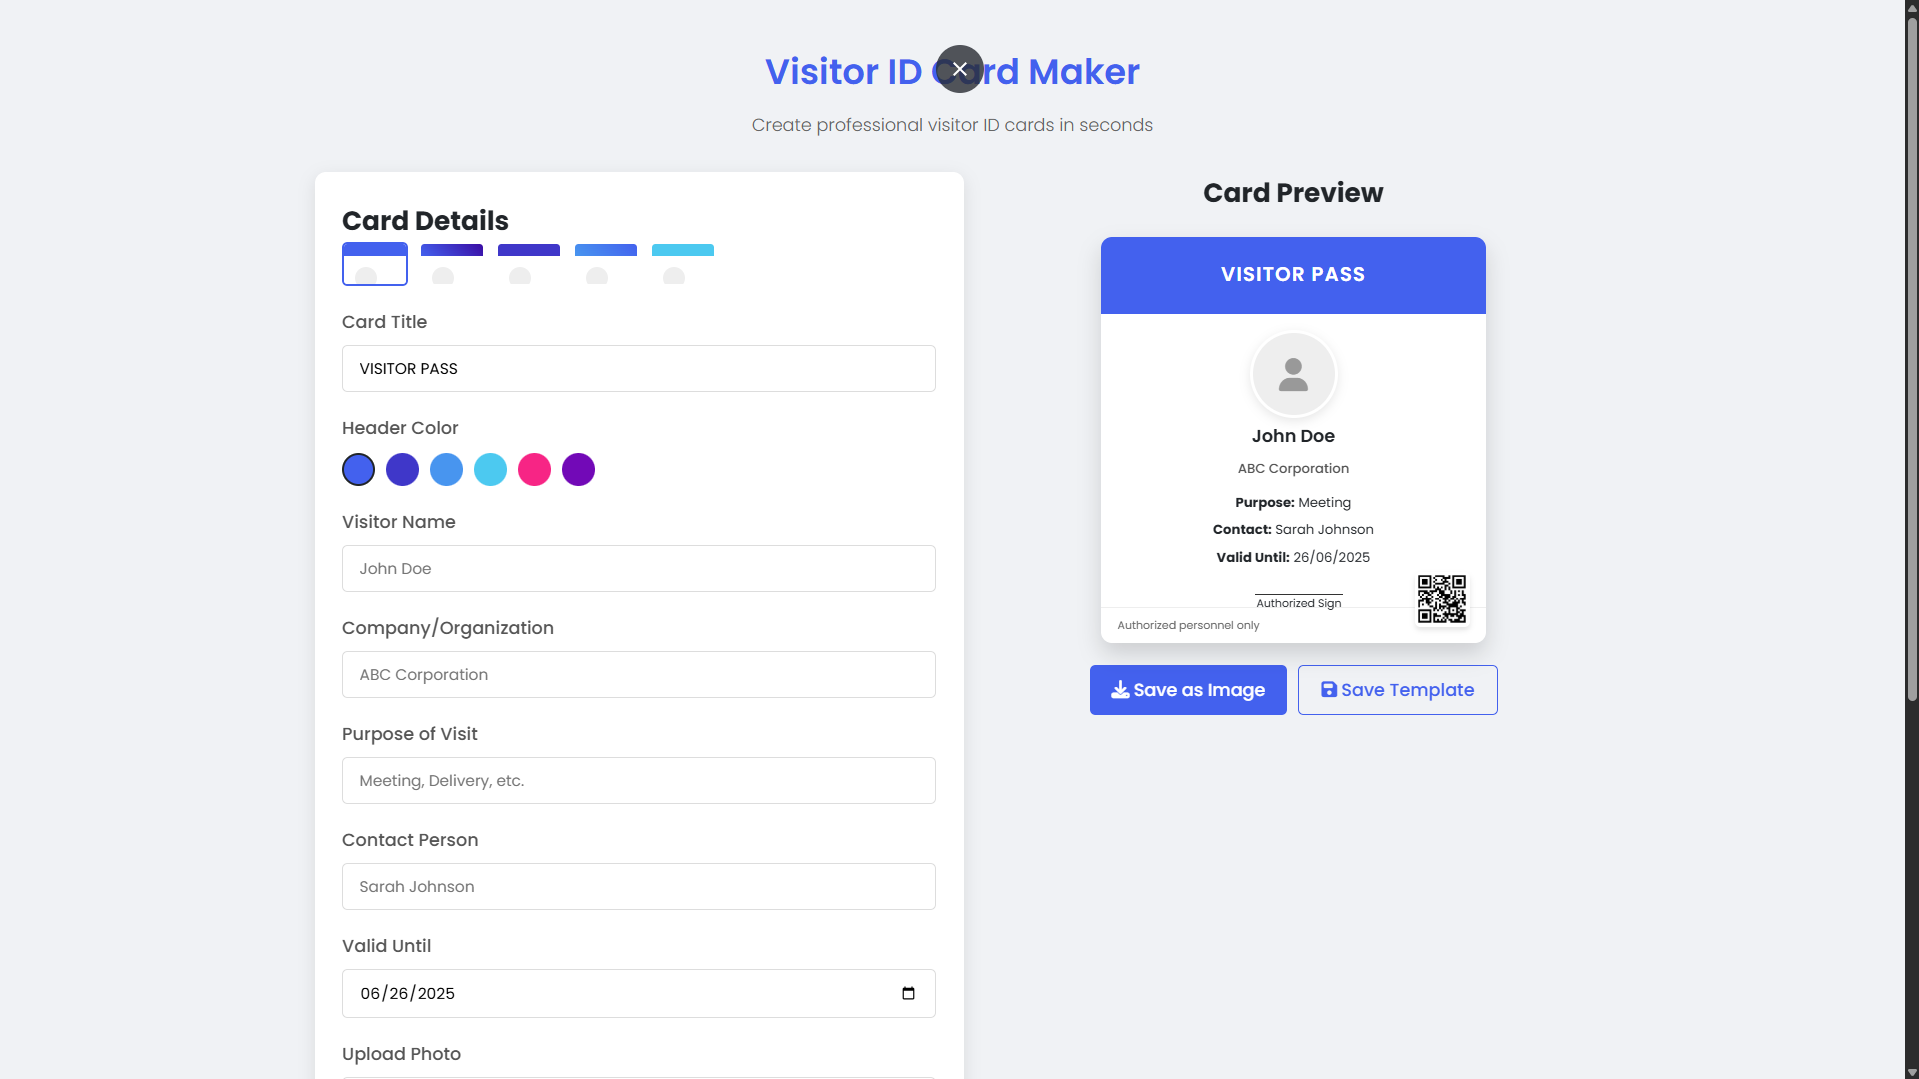Click 'John Doe' name on preview card
The width and height of the screenshot is (1919, 1079).
pyautogui.click(x=1293, y=436)
